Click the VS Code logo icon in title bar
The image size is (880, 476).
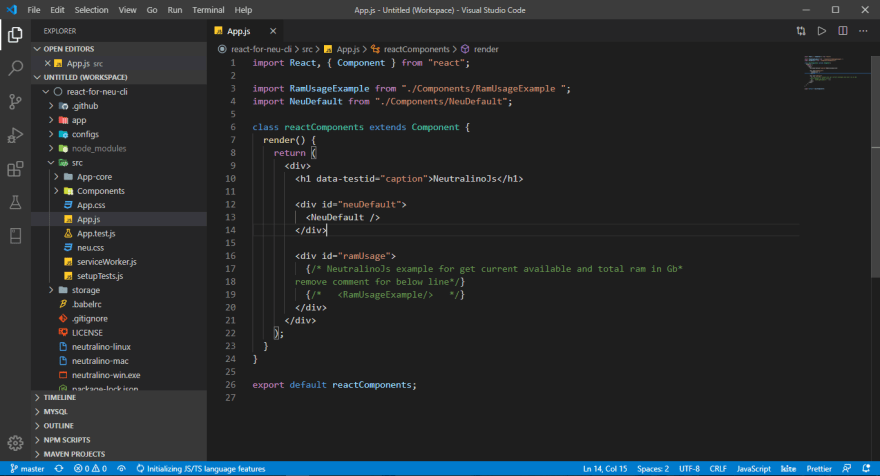11,10
